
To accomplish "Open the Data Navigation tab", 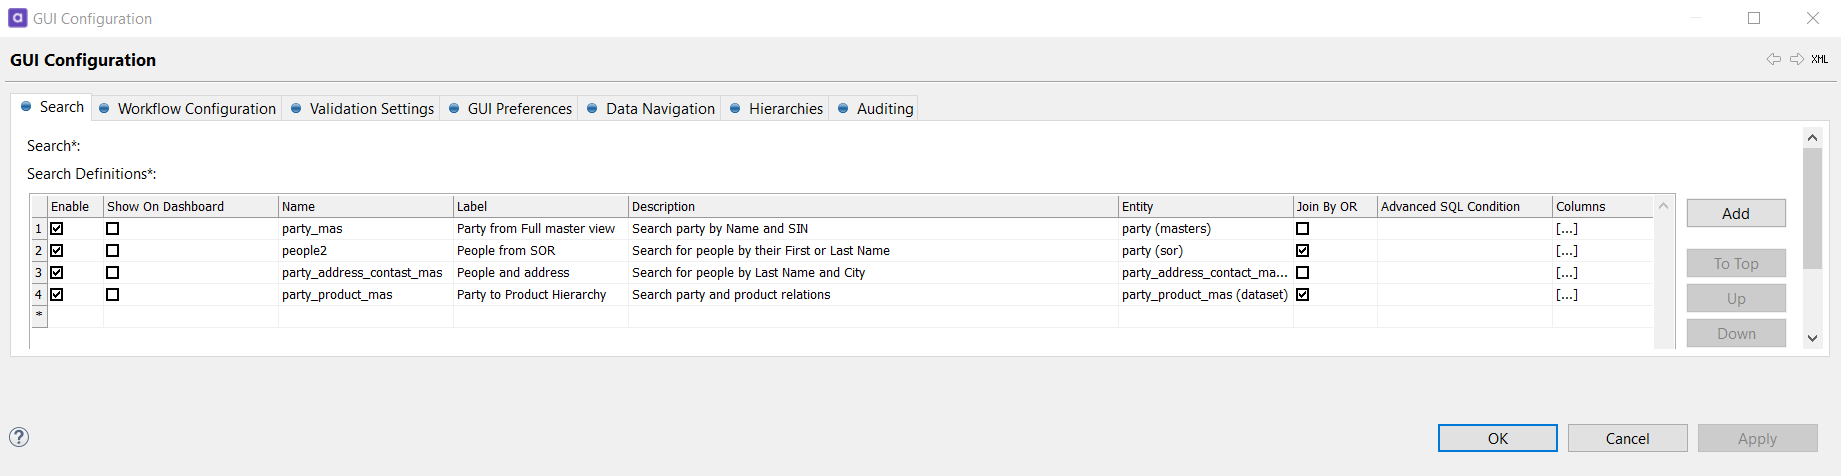I will pyautogui.click(x=660, y=108).
